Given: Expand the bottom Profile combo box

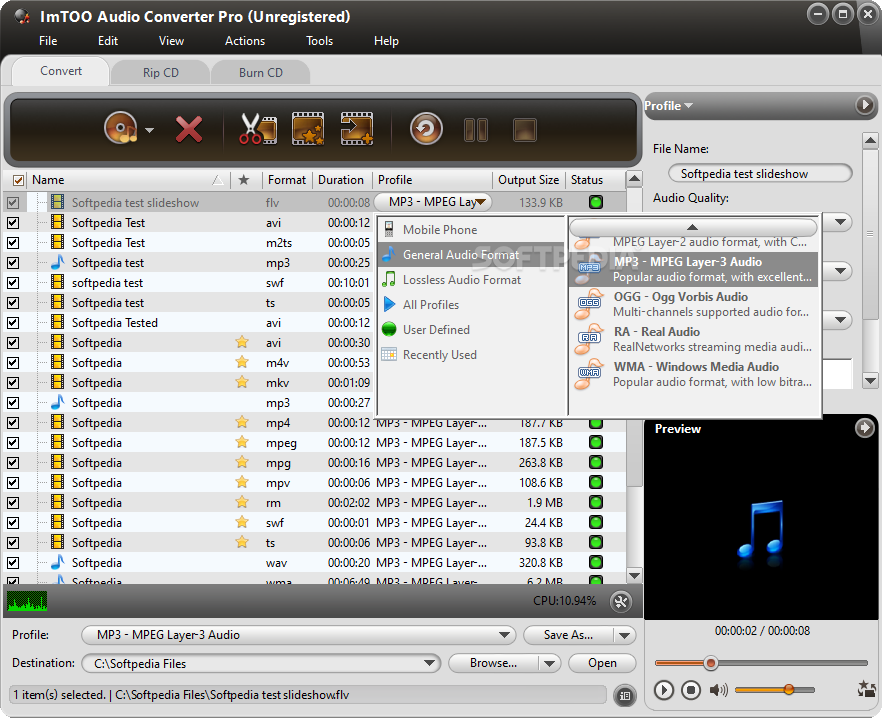Looking at the screenshot, I should point(504,635).
